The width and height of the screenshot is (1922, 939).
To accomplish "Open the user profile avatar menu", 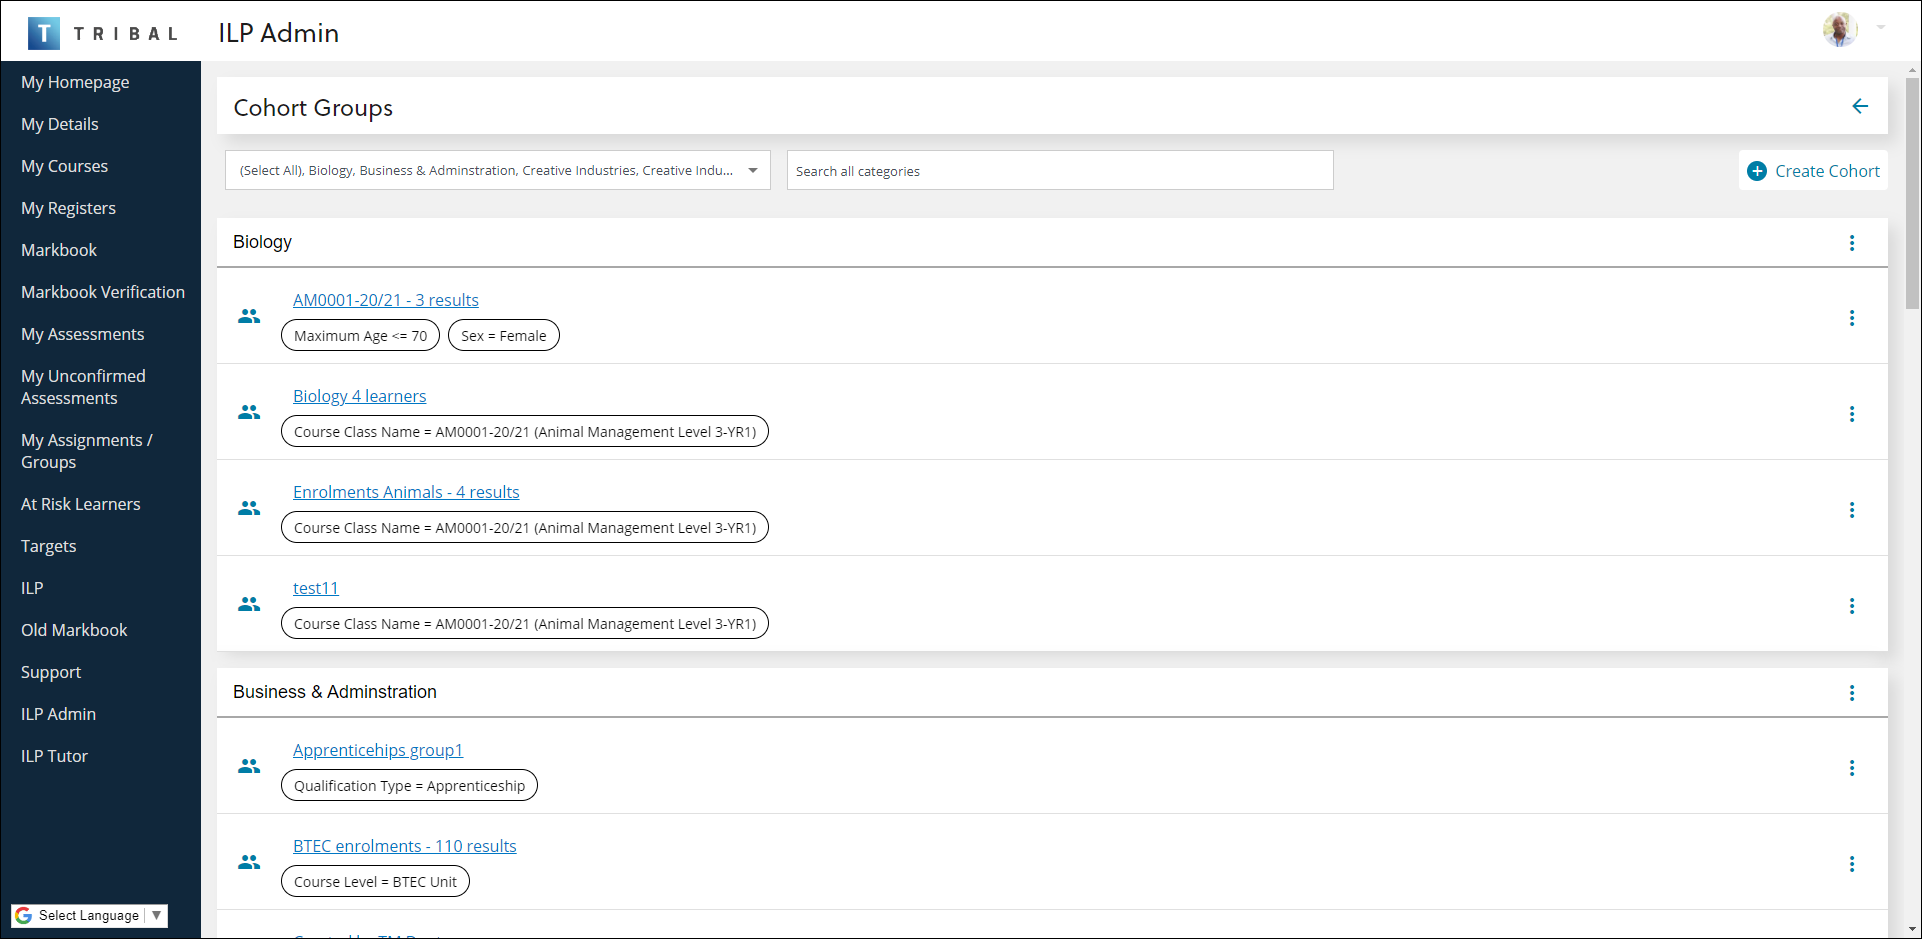I will pos(1839,30).
